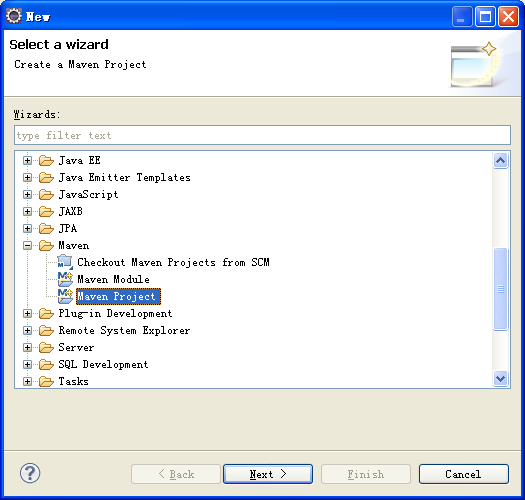Select the Java Emitter Templates label
The height and width of the screenshot is (500, 525).
125,177
